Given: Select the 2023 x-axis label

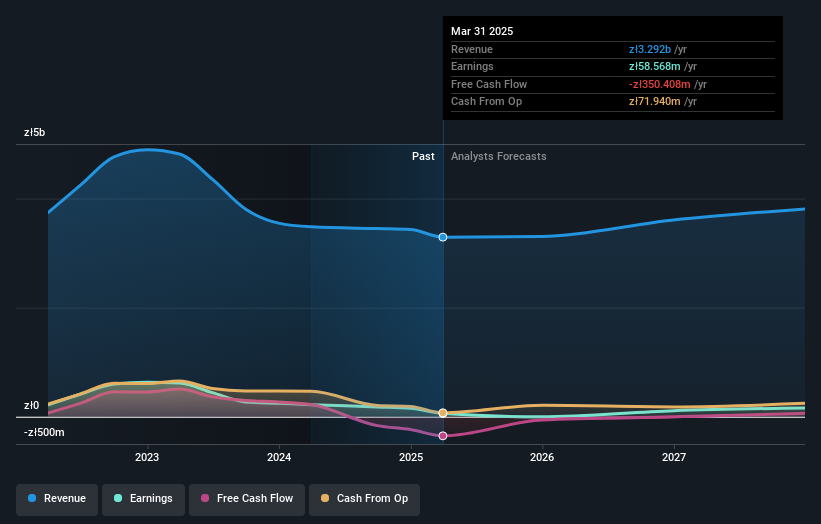Looking at the screenshot, I should (x=147, y=457).
